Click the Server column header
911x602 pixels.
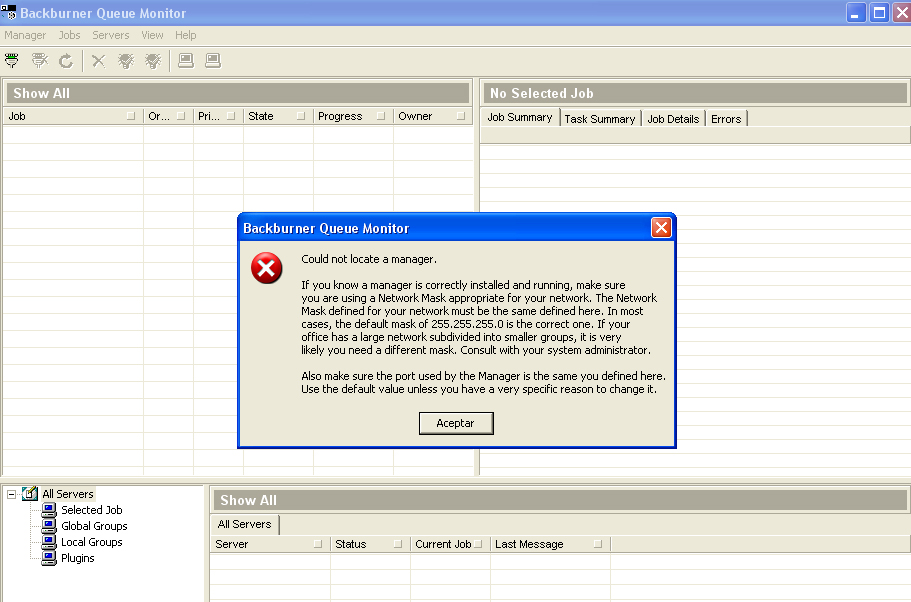tap(270, 544)
